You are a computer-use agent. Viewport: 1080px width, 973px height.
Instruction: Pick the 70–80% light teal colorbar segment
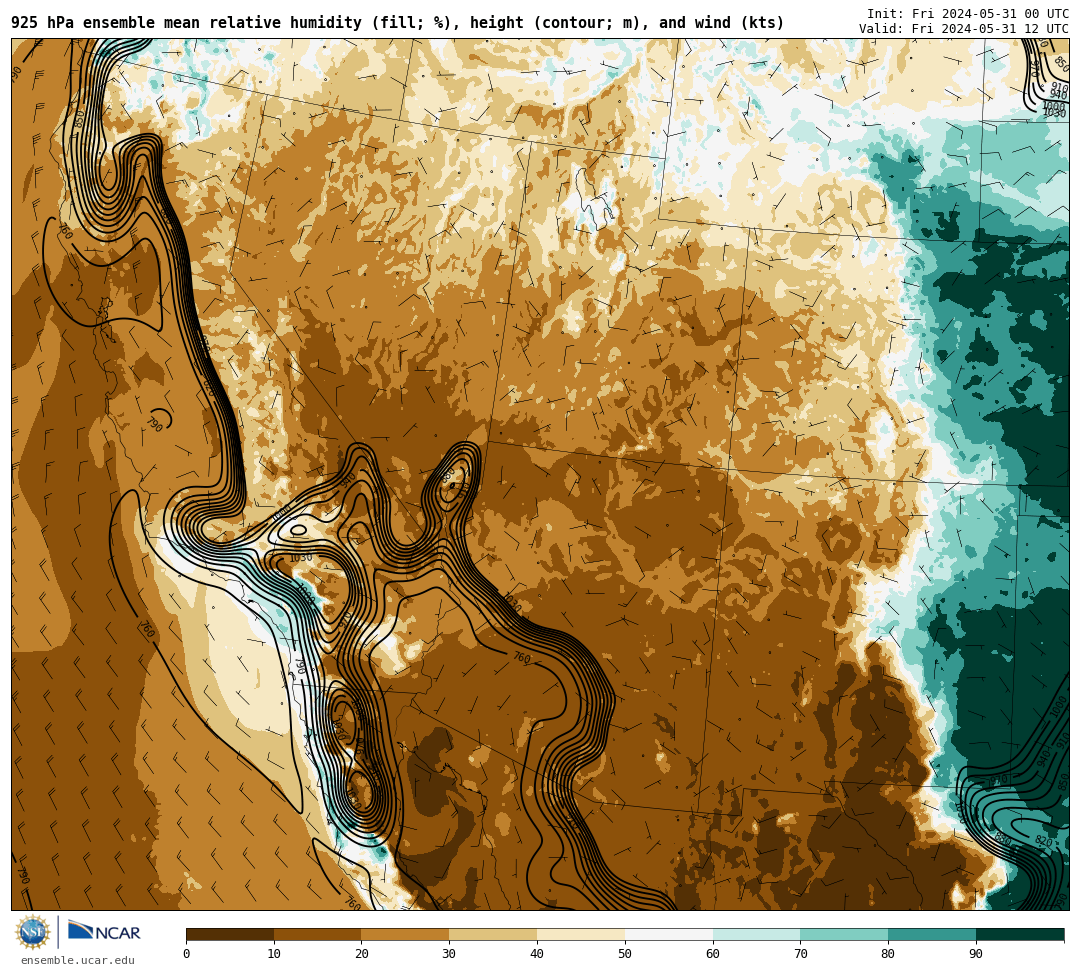844,934
